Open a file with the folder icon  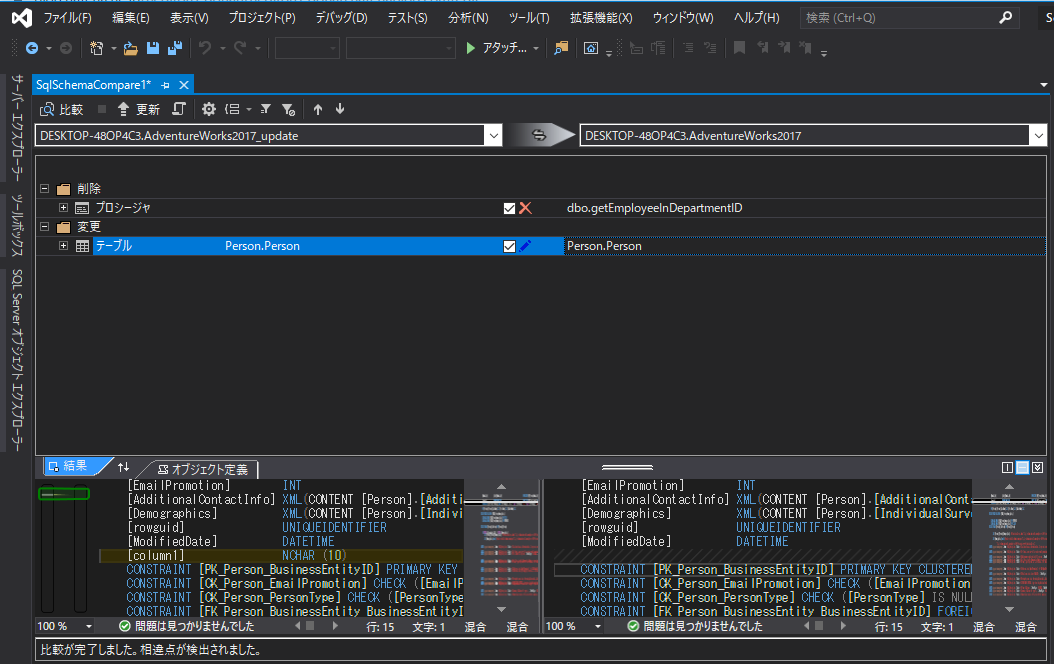point(130,48)
